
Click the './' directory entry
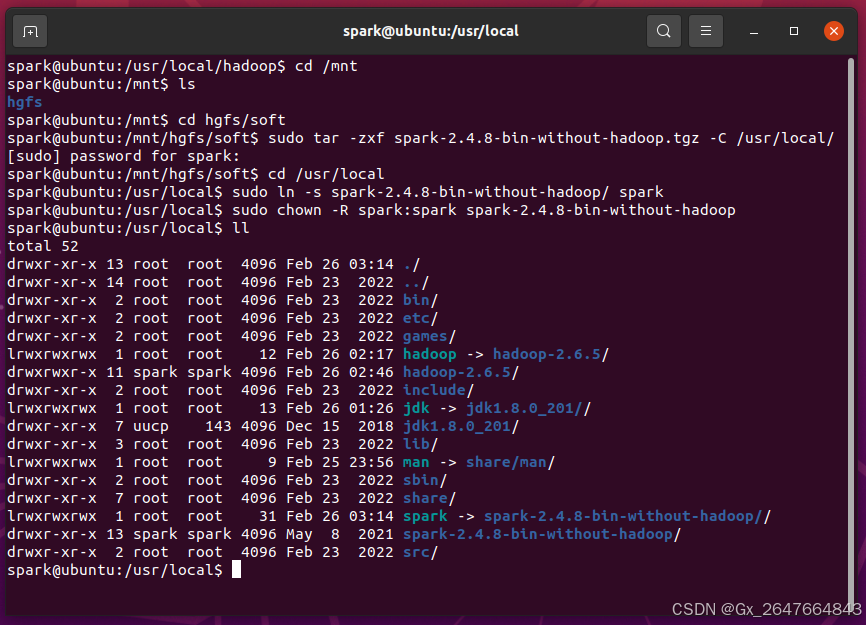point(412,264)
